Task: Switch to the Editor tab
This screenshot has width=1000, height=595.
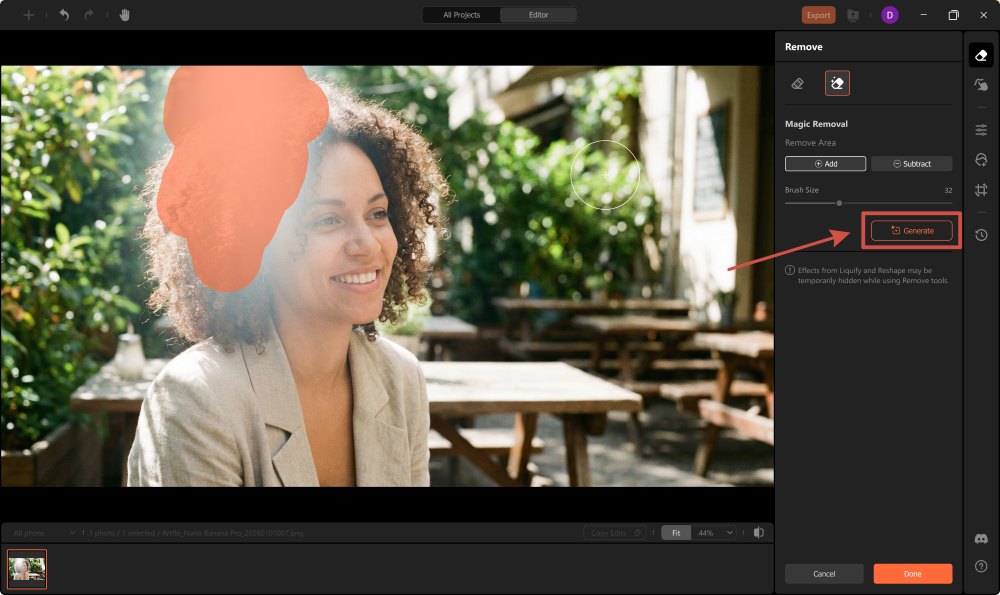Action: click(538, 15)
